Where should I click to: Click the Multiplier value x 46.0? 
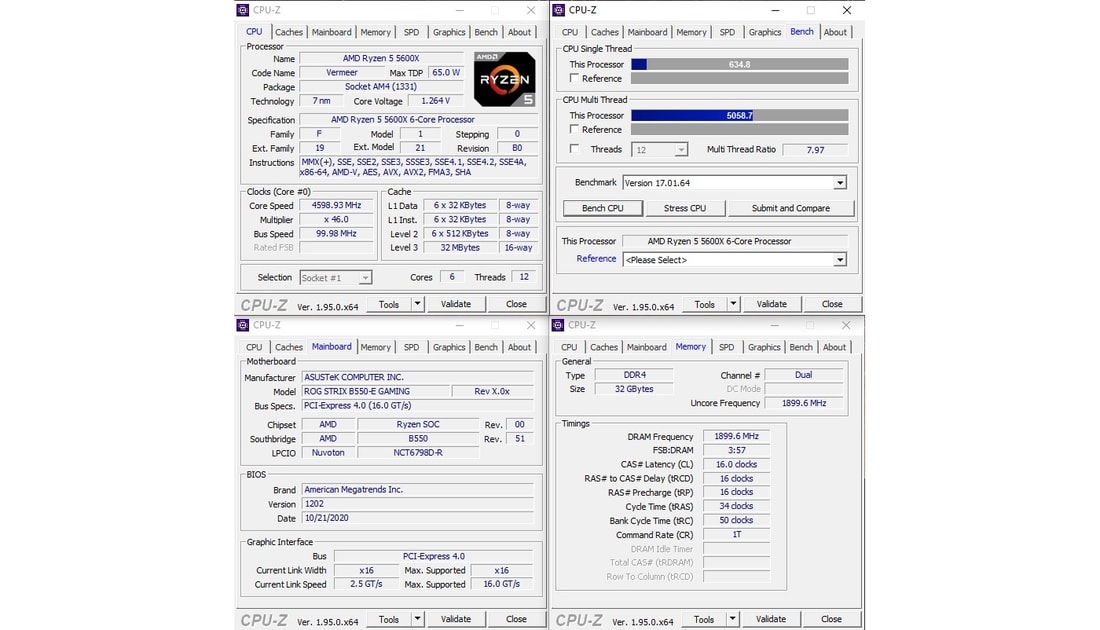pos(336,220)
